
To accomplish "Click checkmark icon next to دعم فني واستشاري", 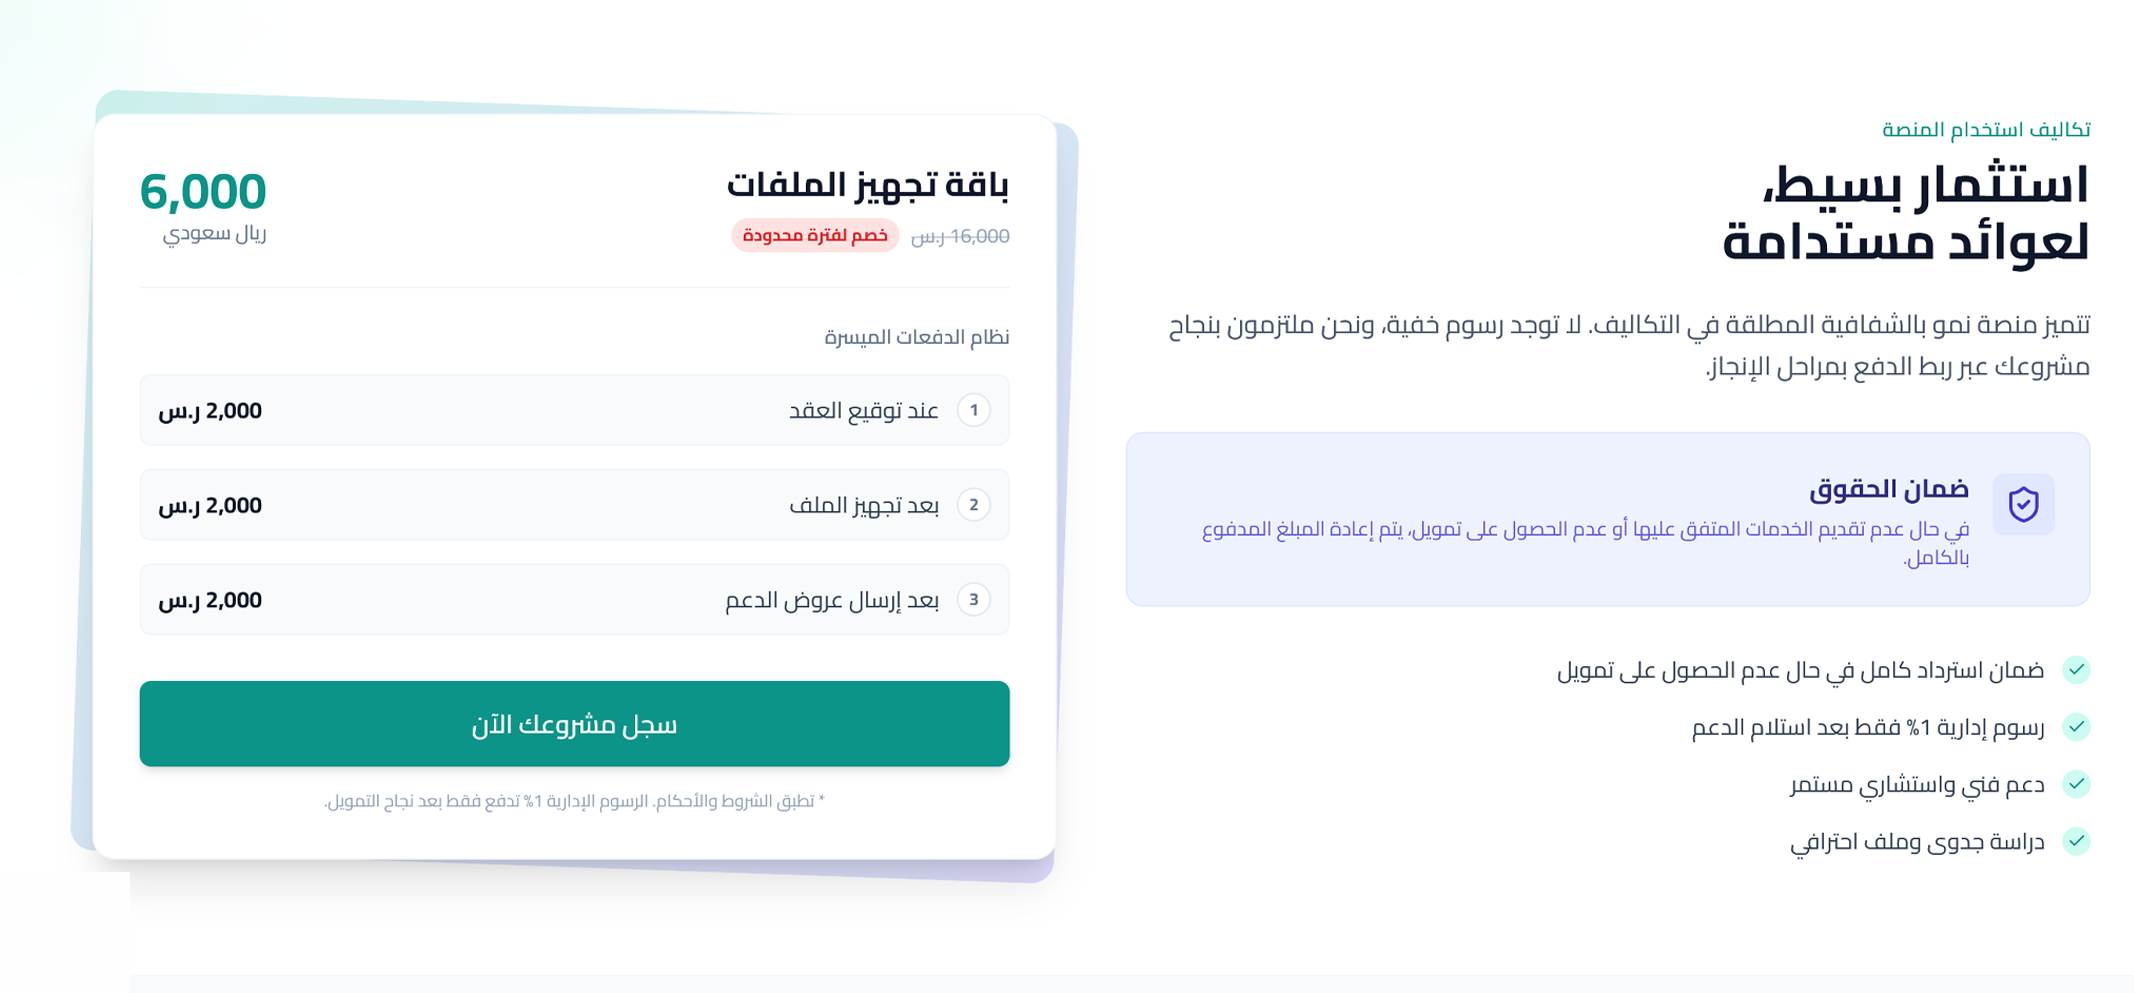I will pyautogui.click(x=2076, y=784).
